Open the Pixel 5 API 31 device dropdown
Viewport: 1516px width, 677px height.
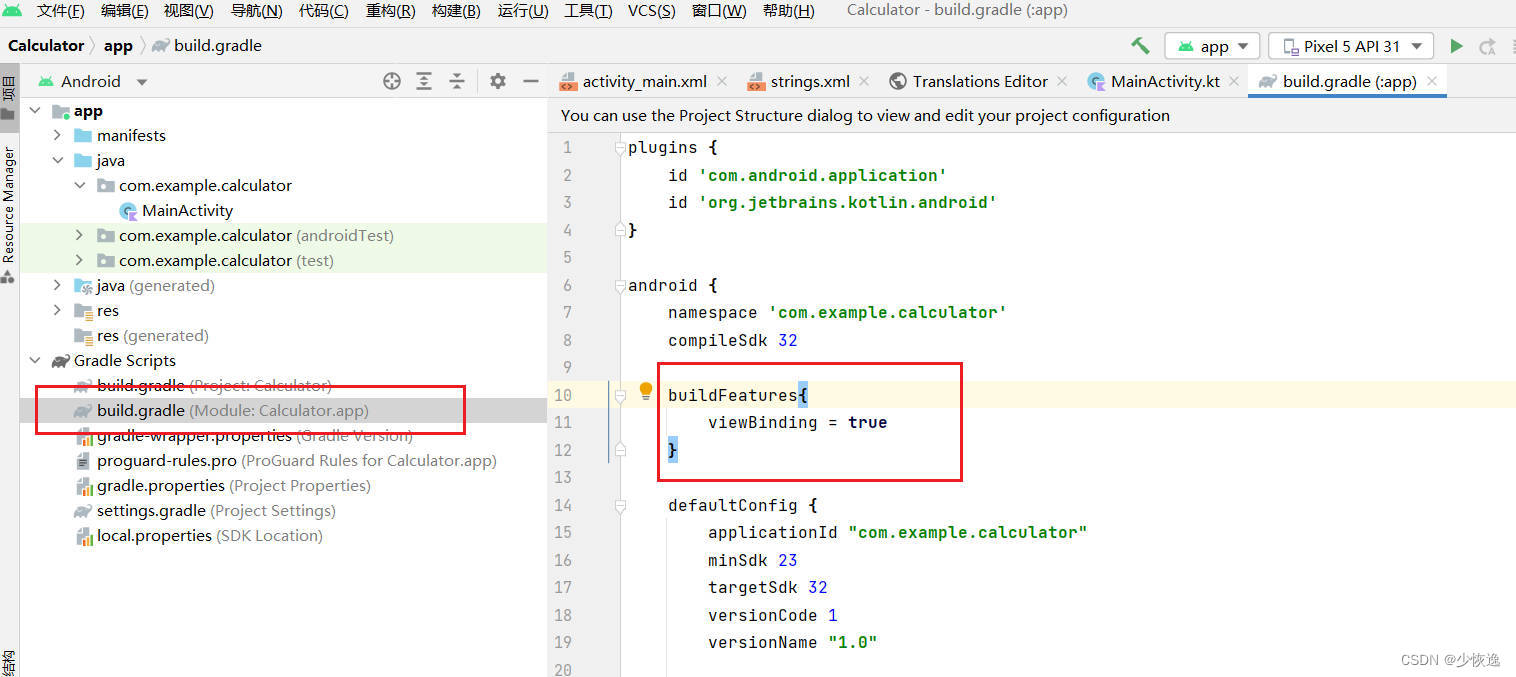coord(1351,46)
